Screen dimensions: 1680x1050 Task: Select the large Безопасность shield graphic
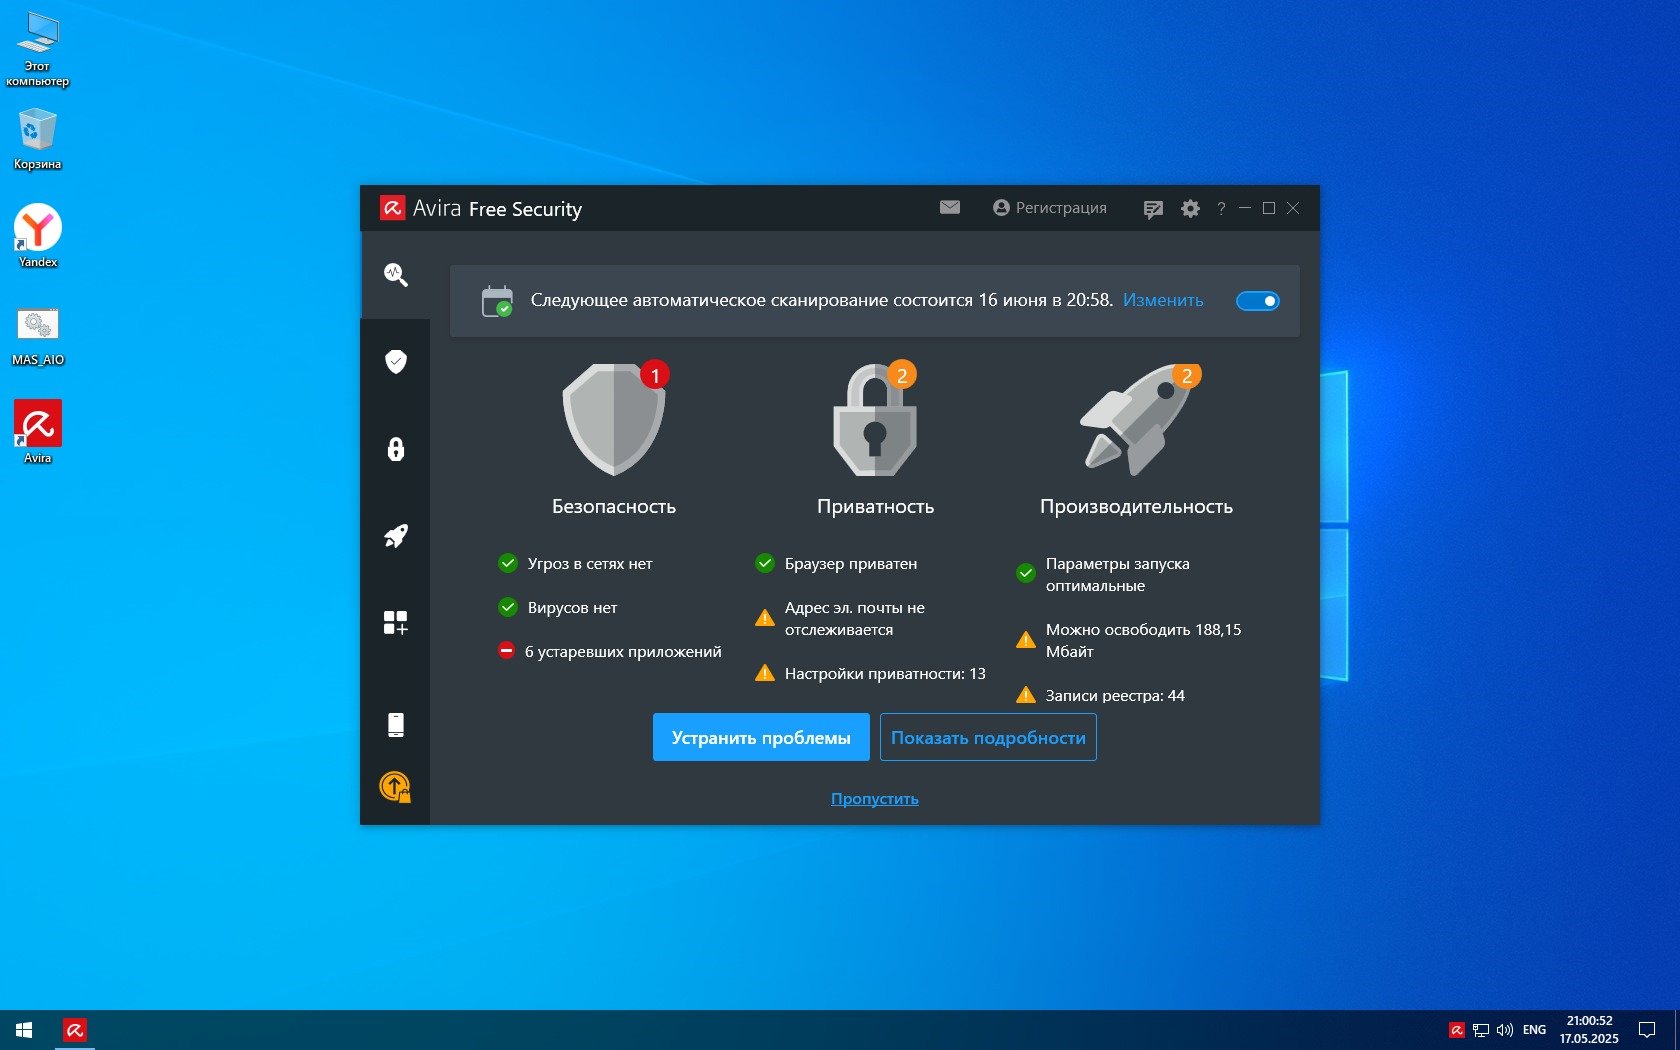click(613, 420)
